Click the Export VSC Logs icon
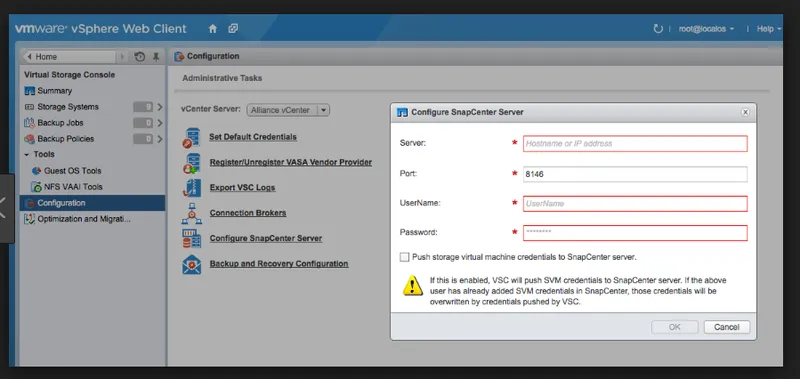 tap(192, 188)
